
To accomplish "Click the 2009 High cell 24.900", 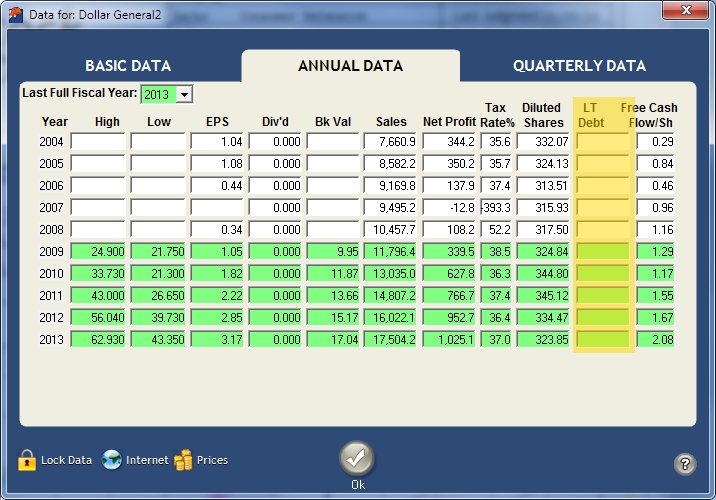I will click(98, 252).
